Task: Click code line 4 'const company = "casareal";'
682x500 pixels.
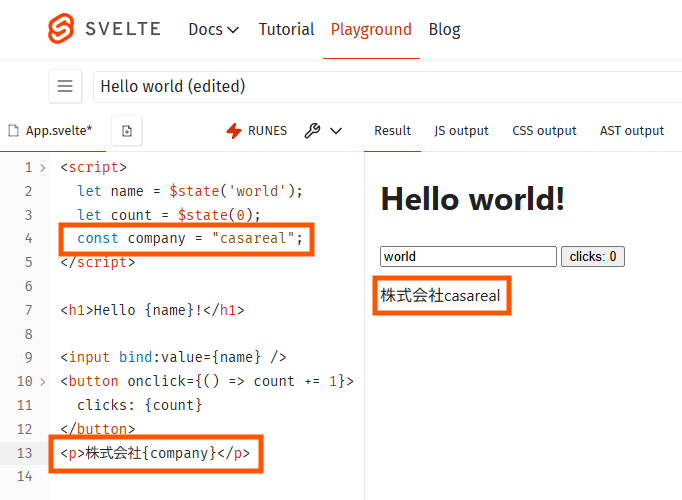Action: coord(190,238)
